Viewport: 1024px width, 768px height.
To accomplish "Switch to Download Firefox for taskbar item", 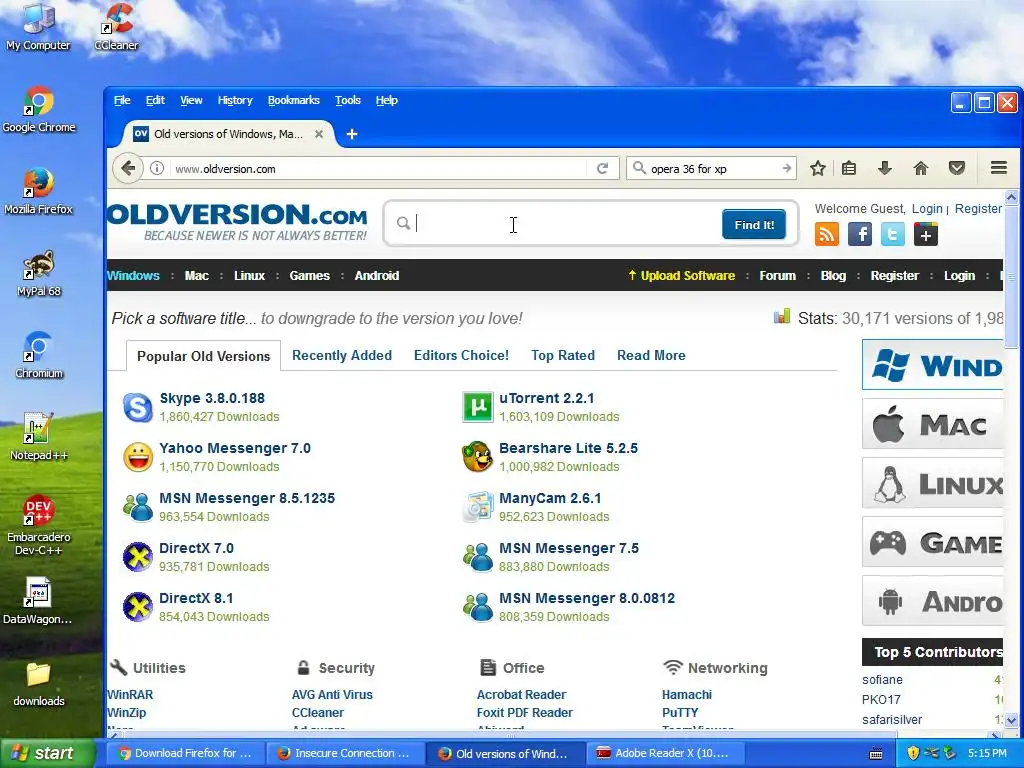I will (185, 753).
